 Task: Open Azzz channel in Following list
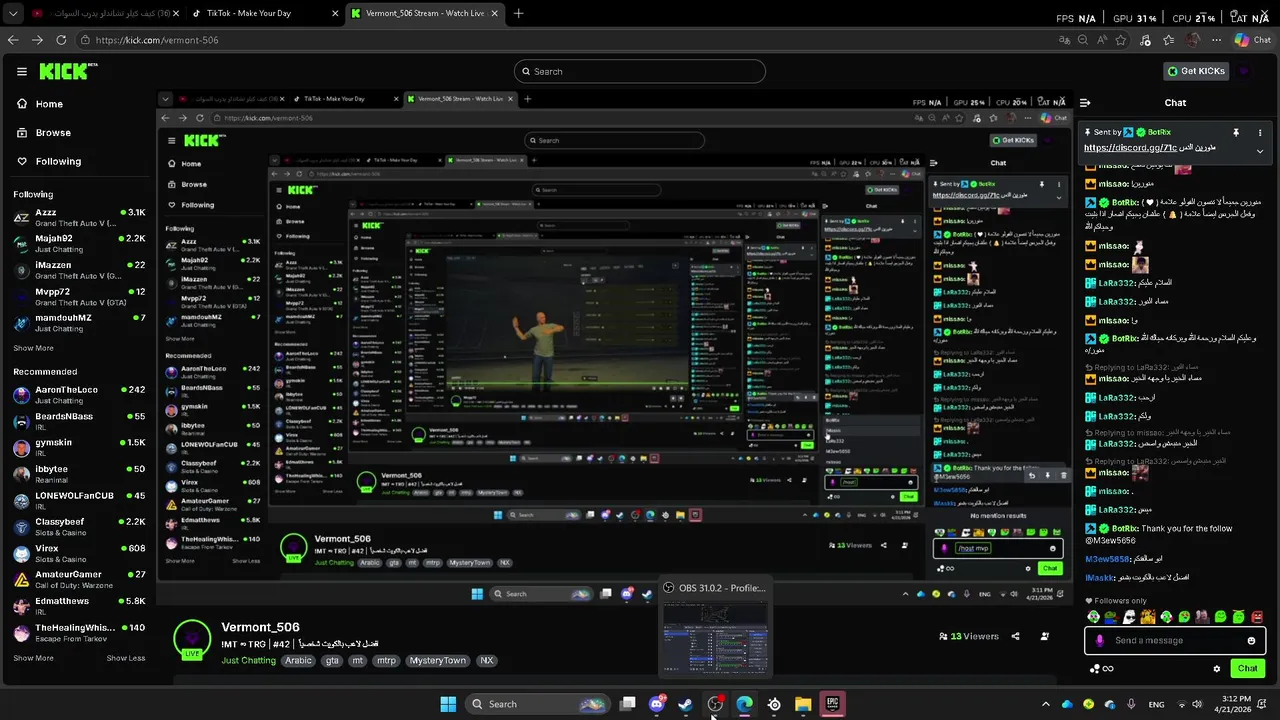click(80, 217)
